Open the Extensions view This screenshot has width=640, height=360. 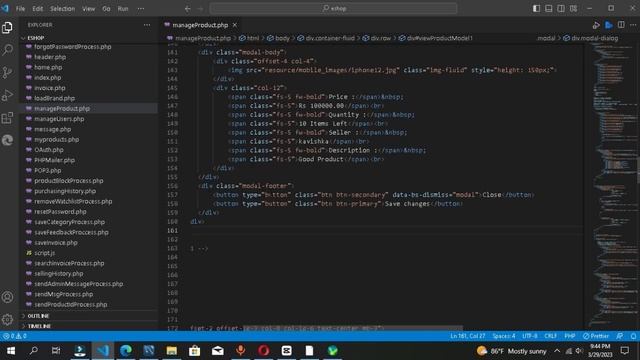7,118
